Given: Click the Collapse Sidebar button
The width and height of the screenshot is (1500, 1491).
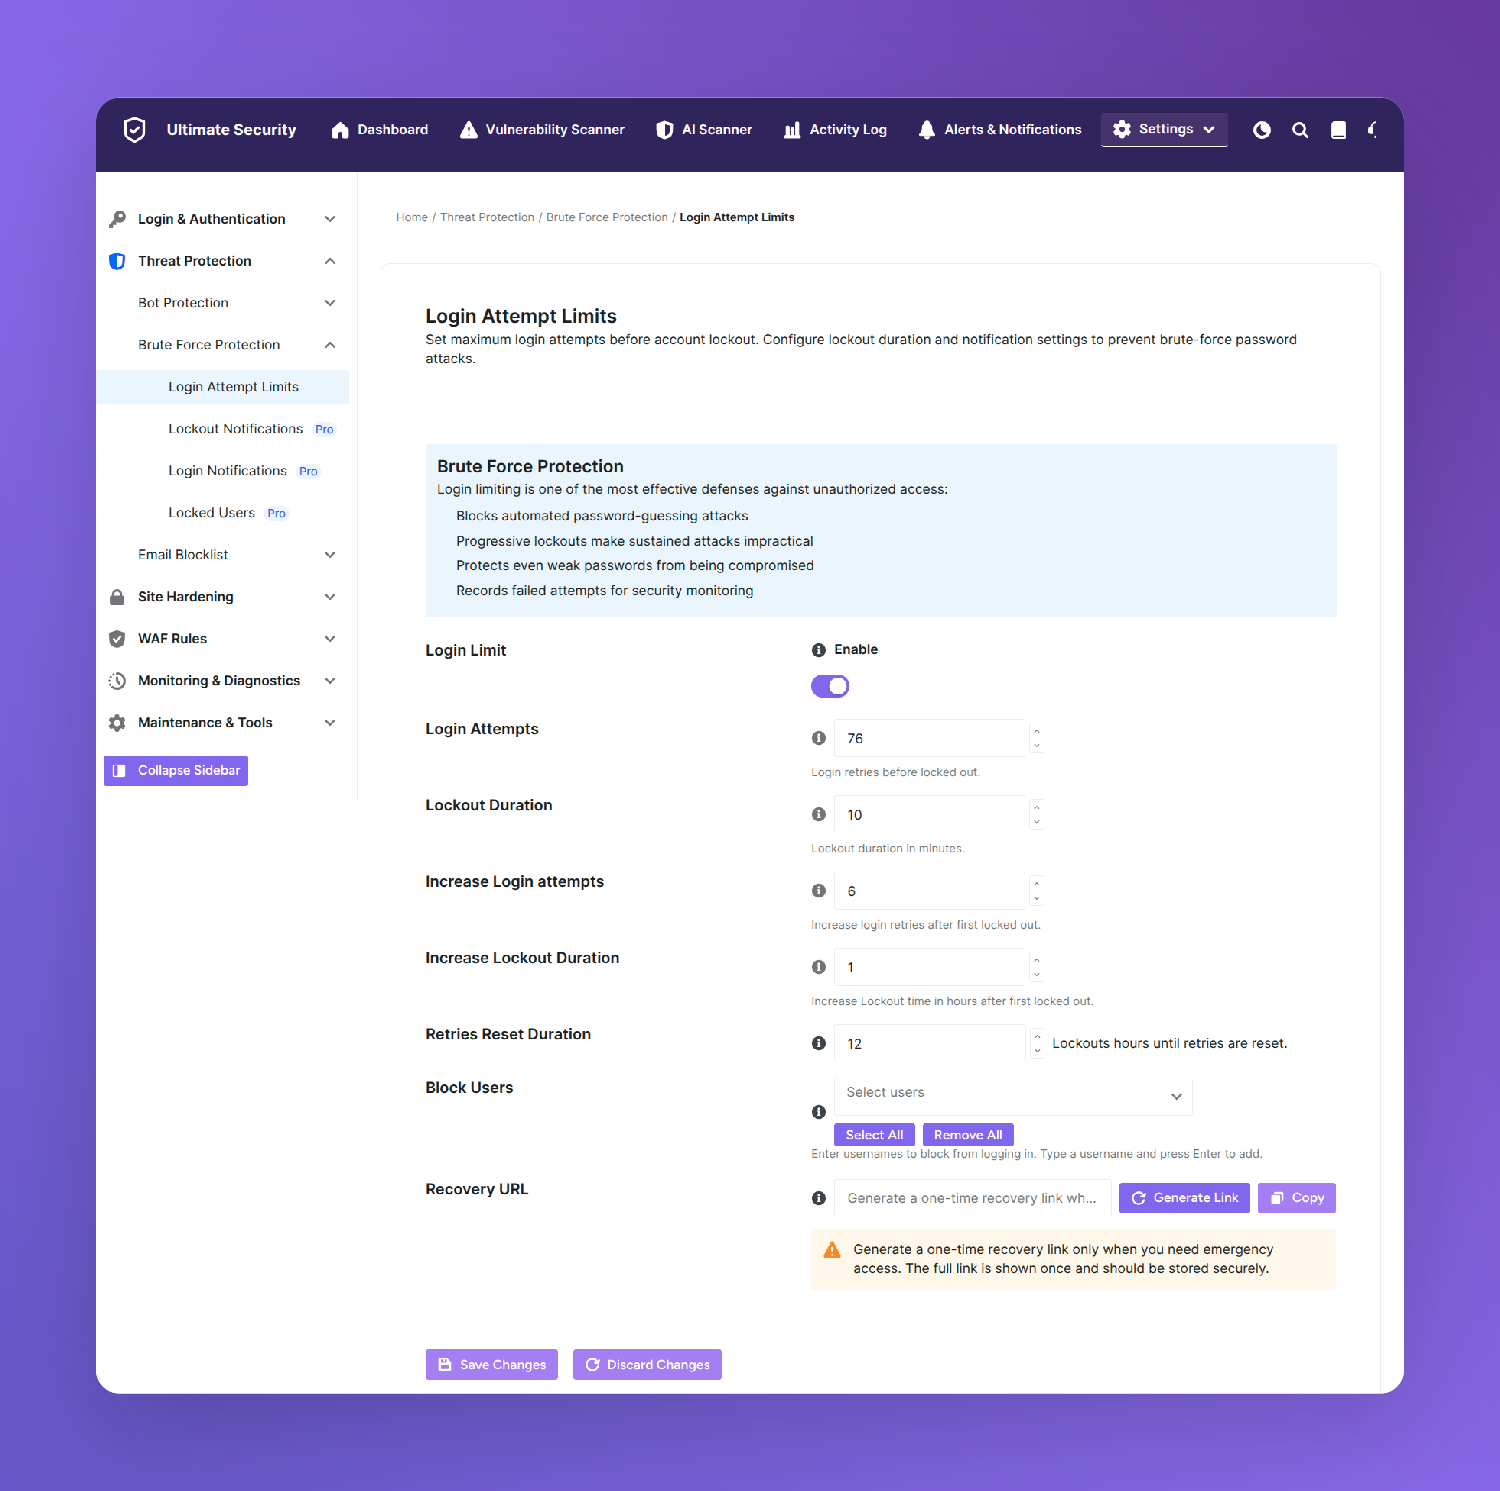Looking at the screenshot, I should click(176, 771).
